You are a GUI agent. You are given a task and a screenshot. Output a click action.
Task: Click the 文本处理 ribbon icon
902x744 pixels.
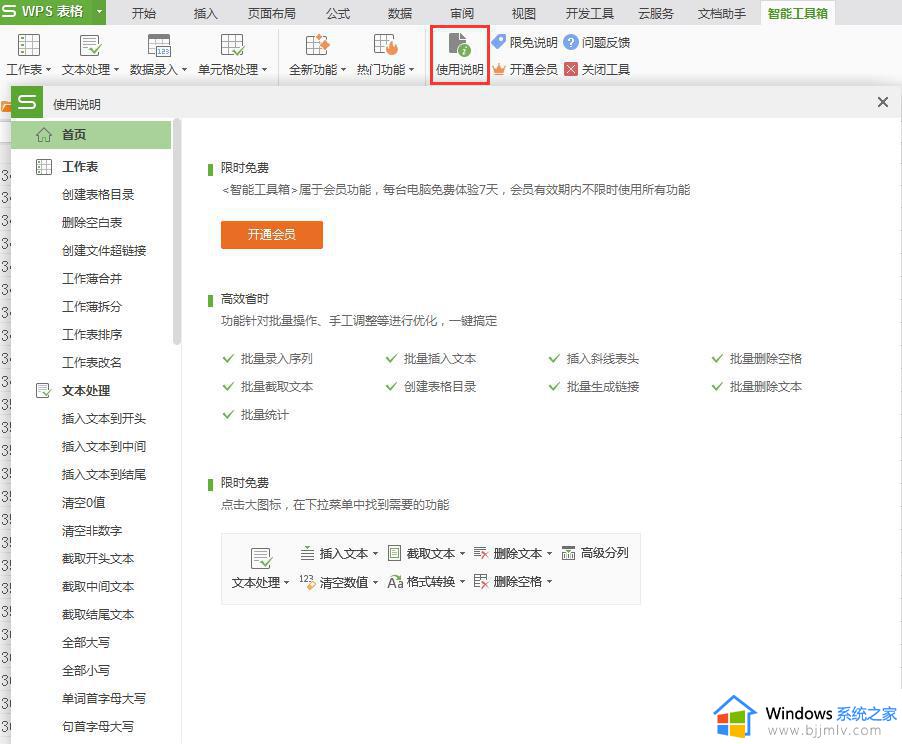[90, 45]
